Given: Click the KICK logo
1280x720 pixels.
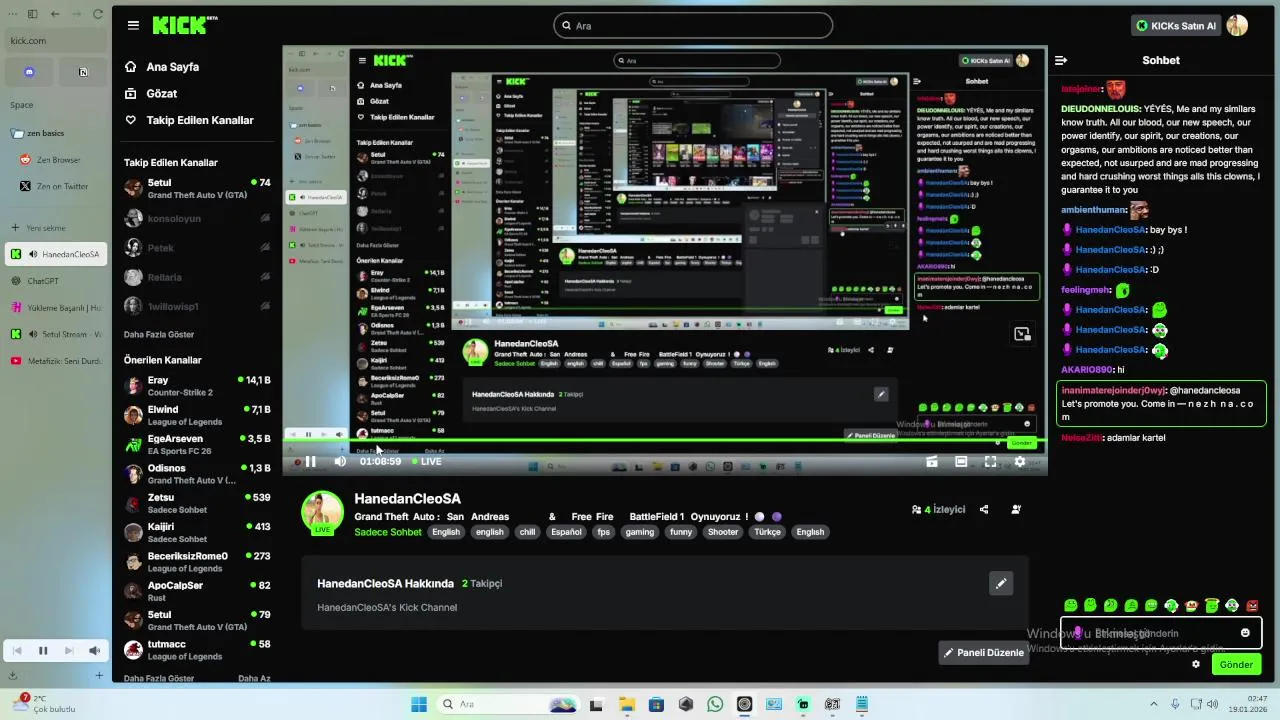Looking at the screenshot, I should pyautogui.click(x=185, y=25).
